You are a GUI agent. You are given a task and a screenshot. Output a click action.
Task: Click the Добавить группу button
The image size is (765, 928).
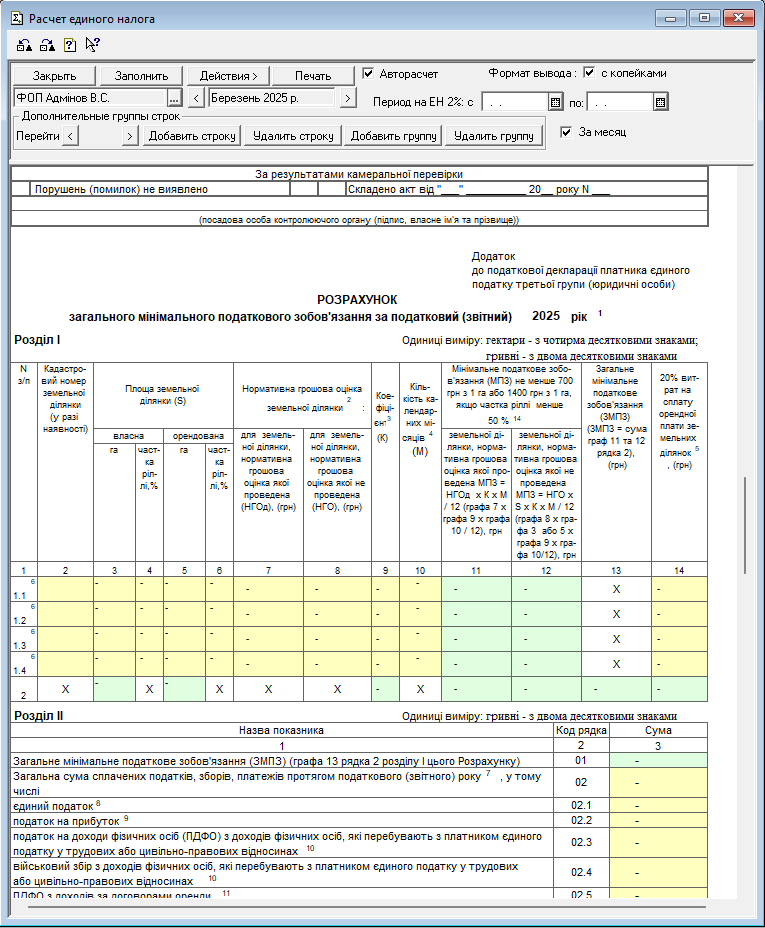click(393, 136)
